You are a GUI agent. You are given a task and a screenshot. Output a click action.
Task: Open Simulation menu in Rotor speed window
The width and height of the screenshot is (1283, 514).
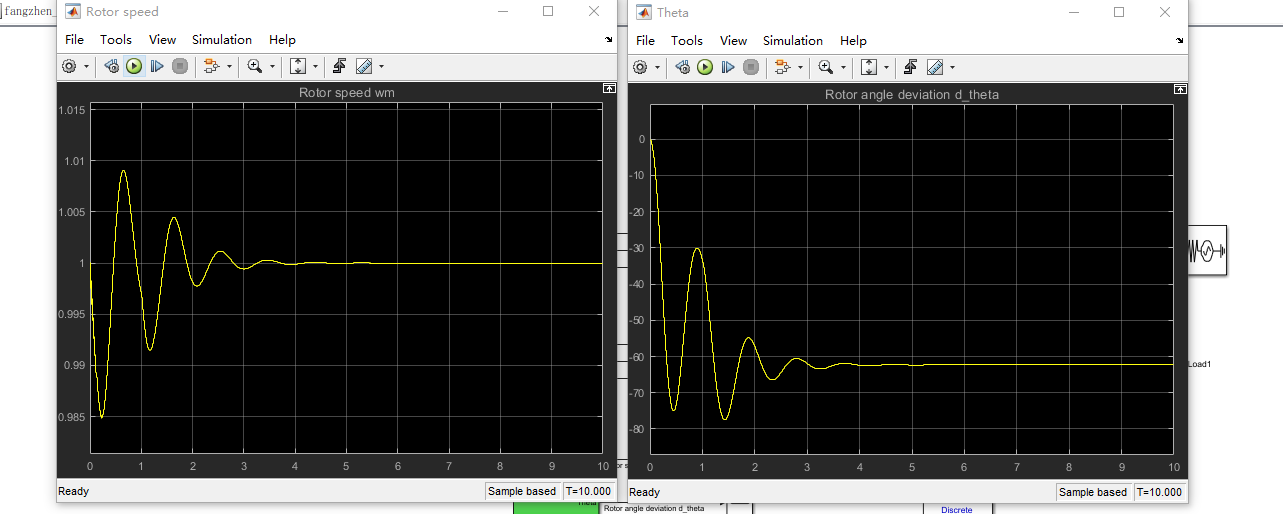tap(222, 40)
